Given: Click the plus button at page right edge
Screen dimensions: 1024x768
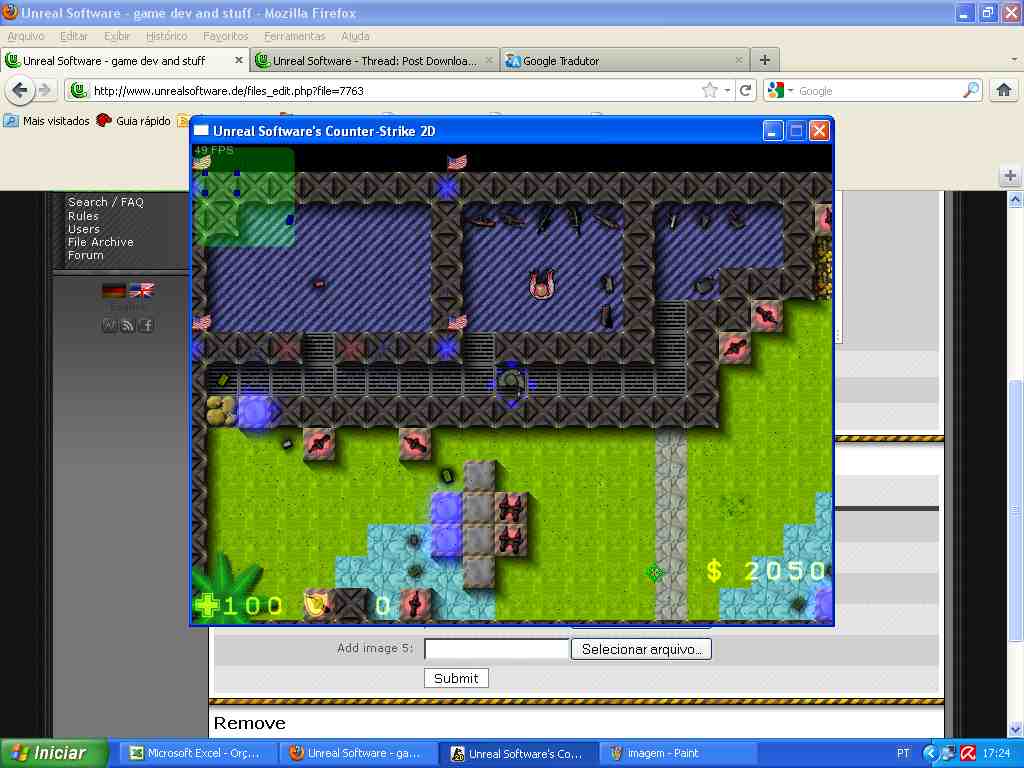Looking at the screenshot, I should click(1010, 176).
